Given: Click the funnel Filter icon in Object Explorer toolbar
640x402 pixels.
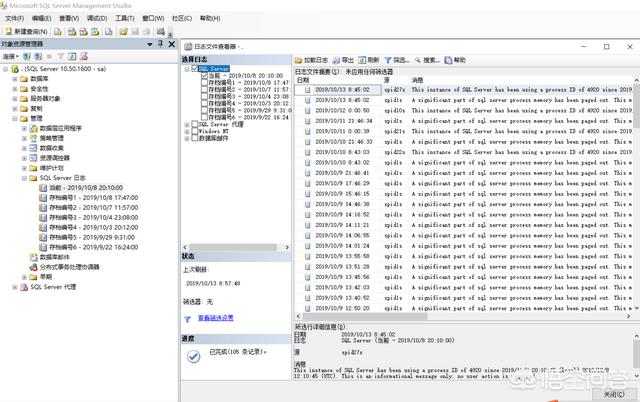Looking at the screenshot, I should coord(60,56).
